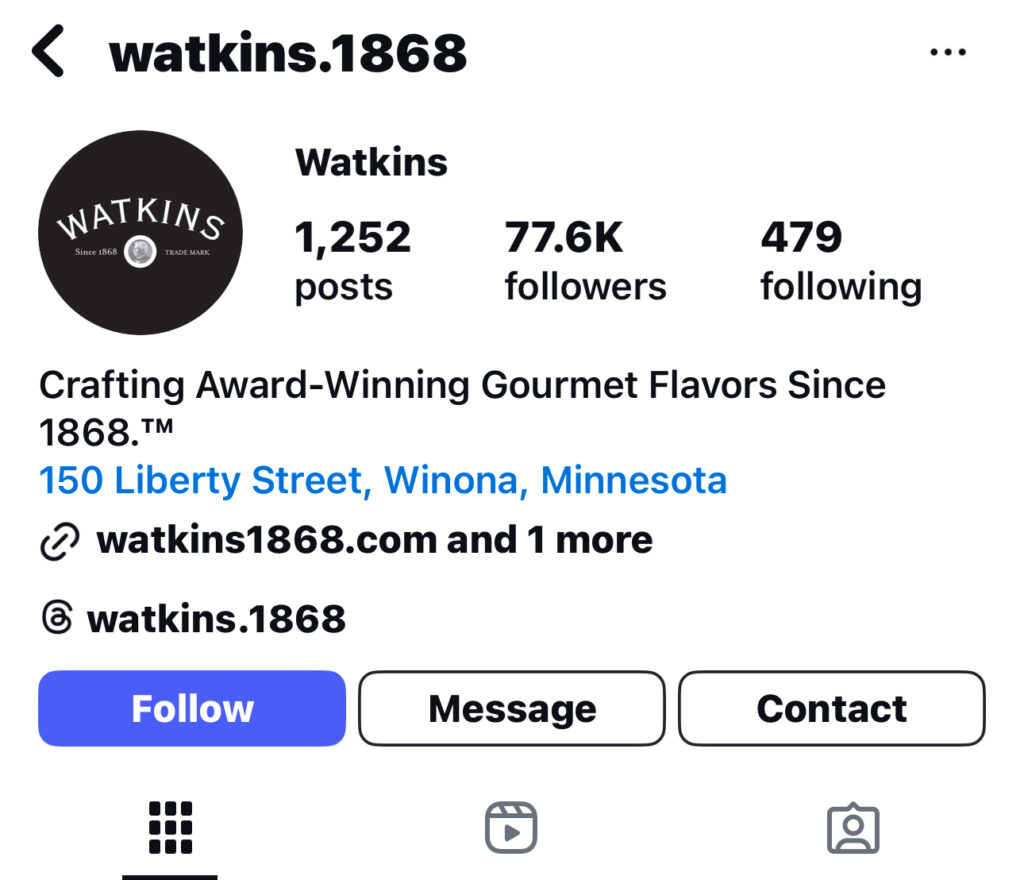Open the watkins.1868 Threads profile link

(216, 618)
